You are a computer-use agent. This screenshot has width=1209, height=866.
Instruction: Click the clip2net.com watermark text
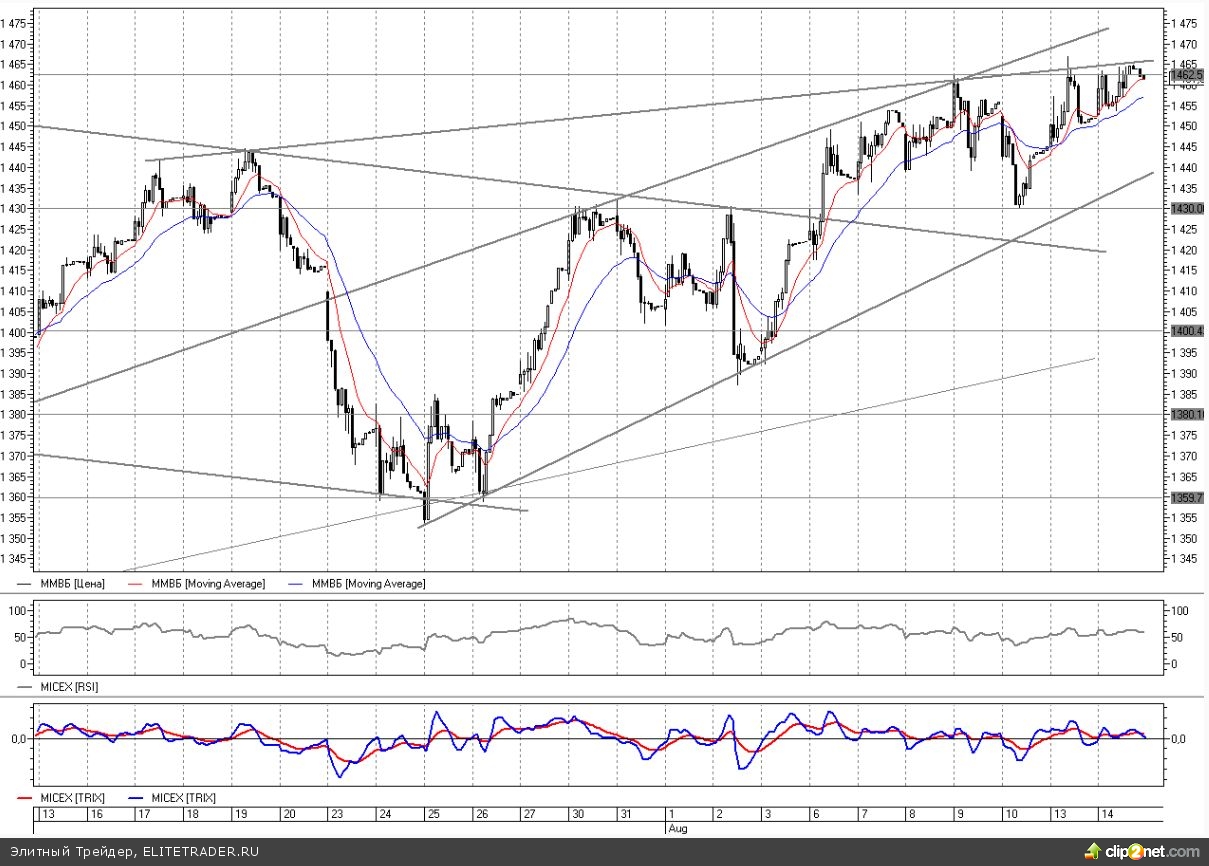[x=1150, y=852]
